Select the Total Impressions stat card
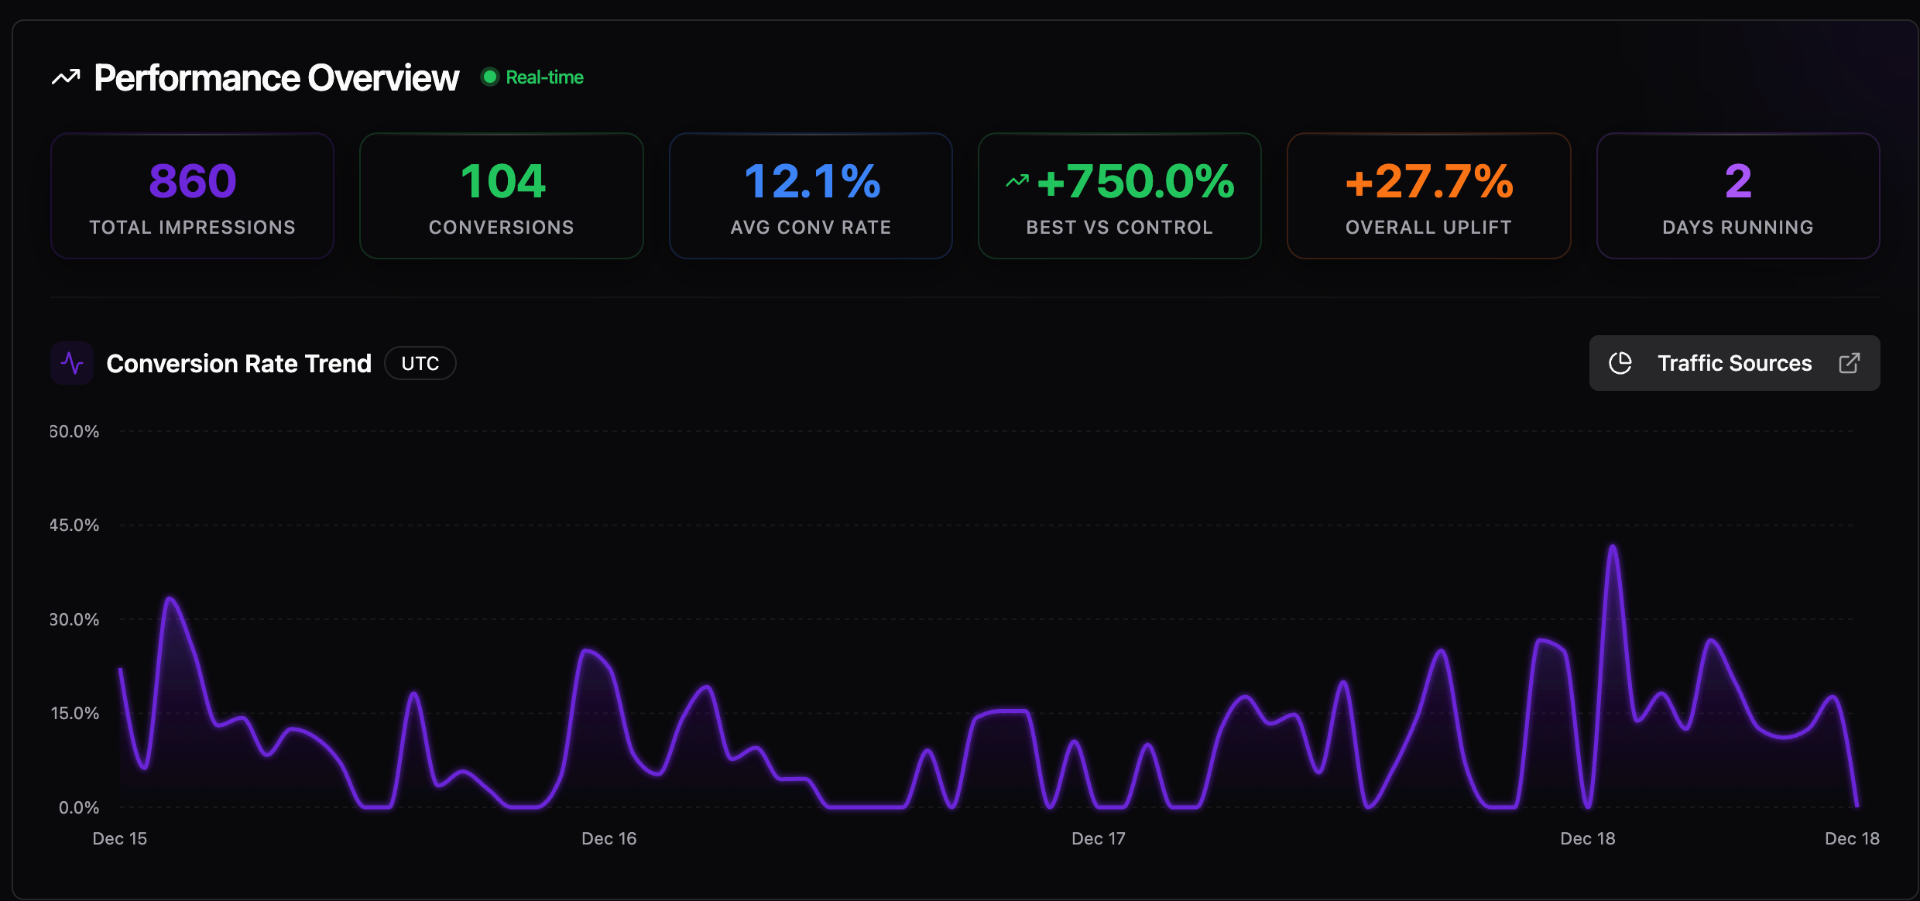Viewport: 1920px width, 901px height. pyautogui.click(x=191, y=196)
